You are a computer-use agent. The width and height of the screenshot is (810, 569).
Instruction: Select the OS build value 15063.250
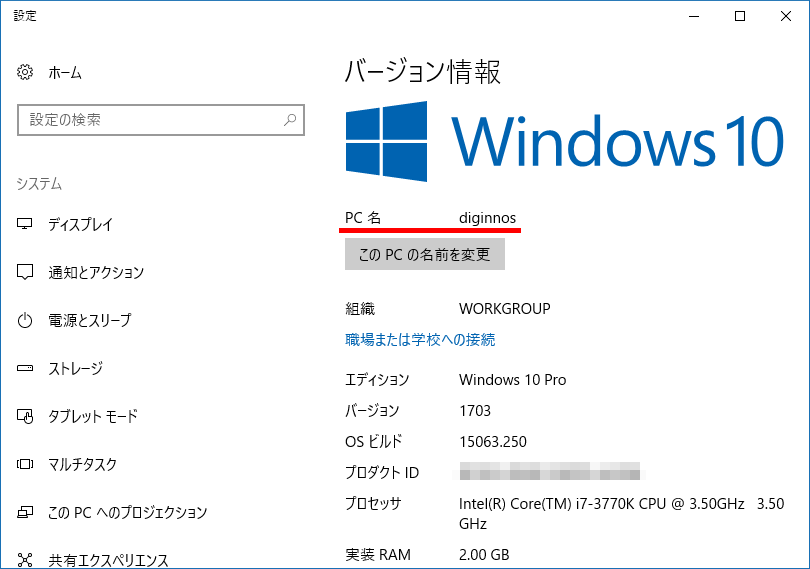point(493,442)
